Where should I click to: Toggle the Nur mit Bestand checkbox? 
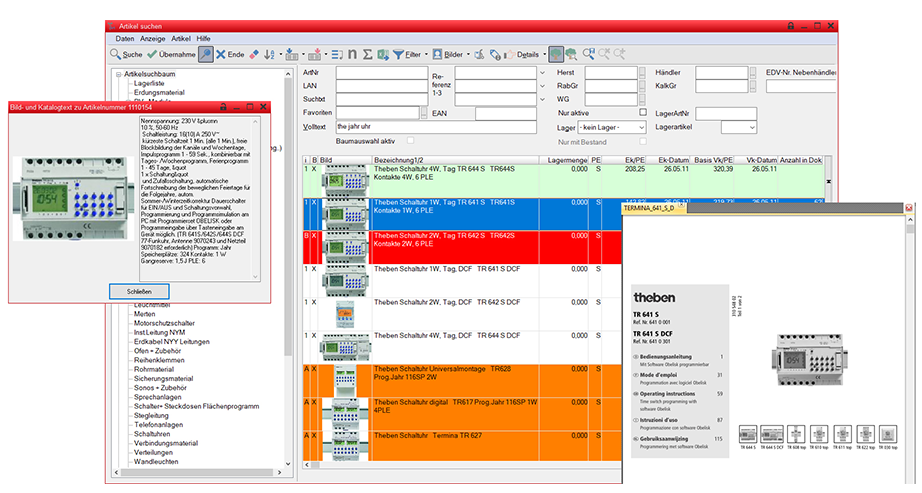[643, 141]
